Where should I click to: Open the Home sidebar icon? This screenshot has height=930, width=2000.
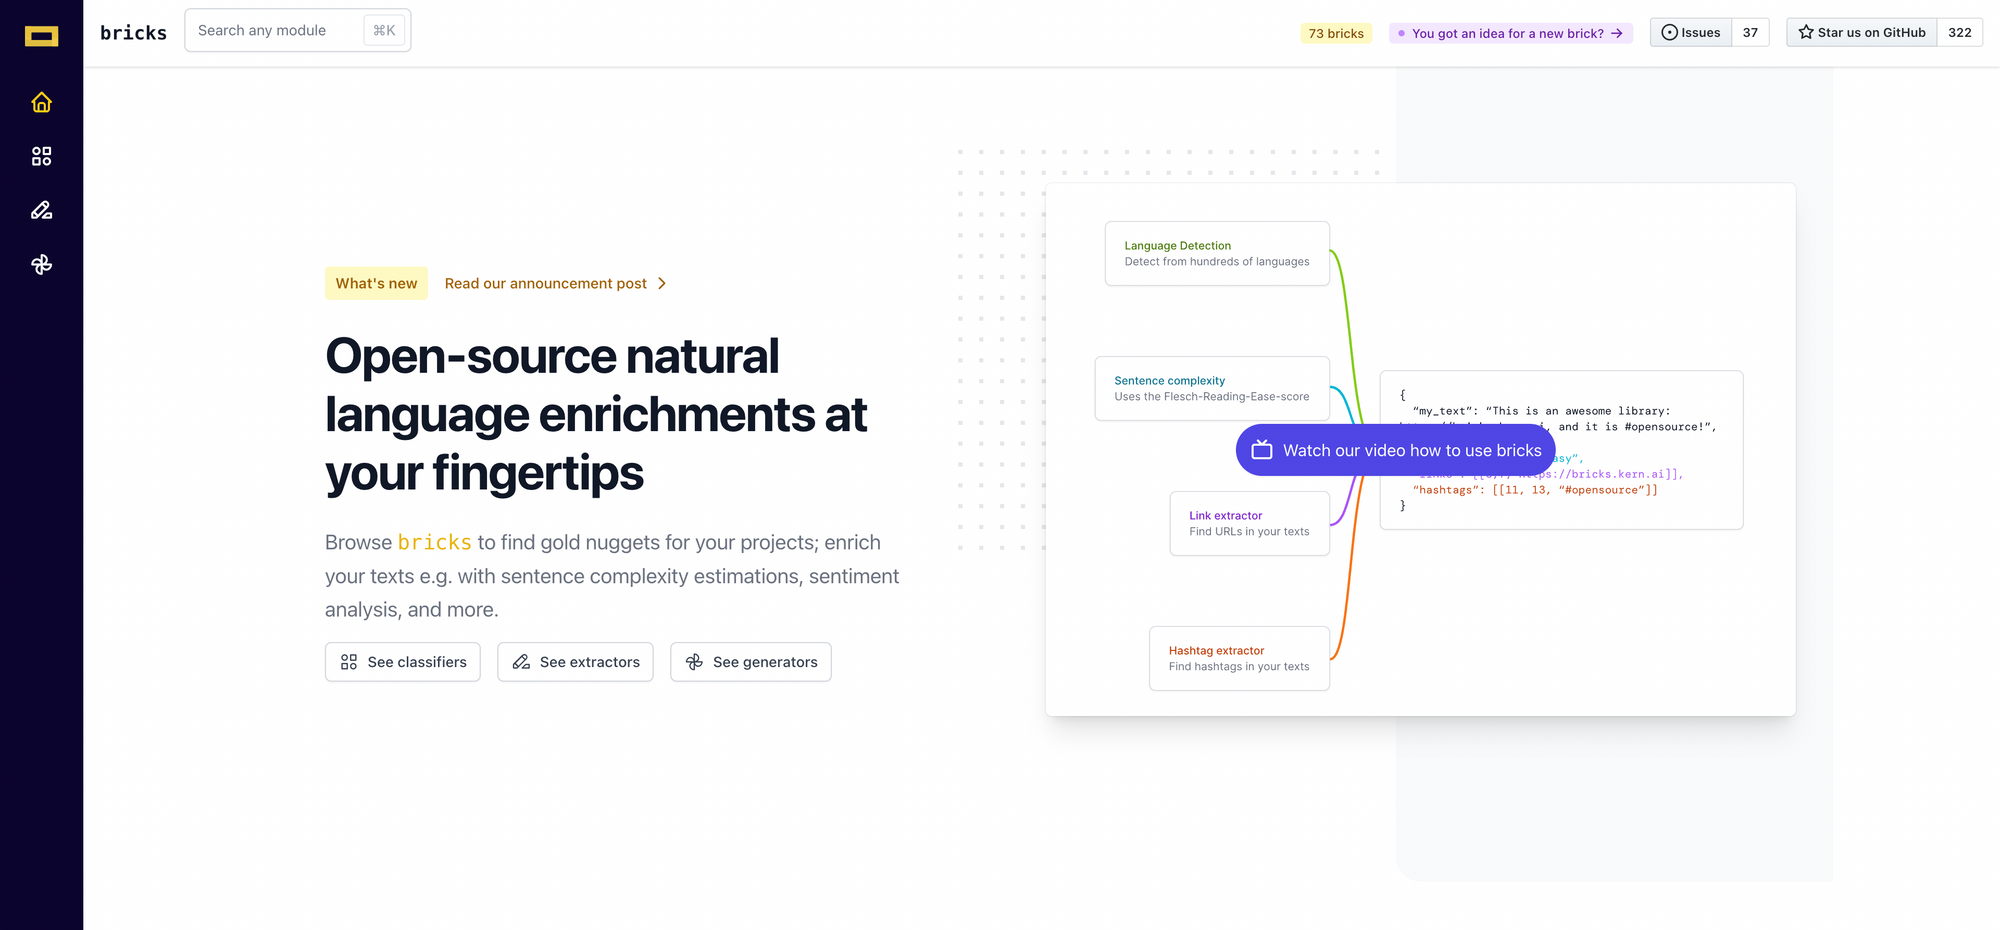pyautogui.click(x=41, y=102)
